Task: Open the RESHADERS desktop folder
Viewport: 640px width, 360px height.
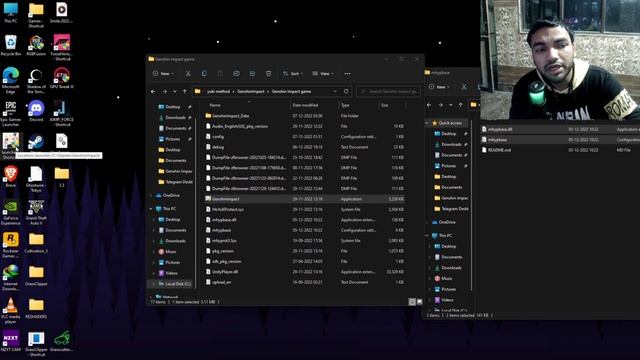Action: tap(36, 309)
